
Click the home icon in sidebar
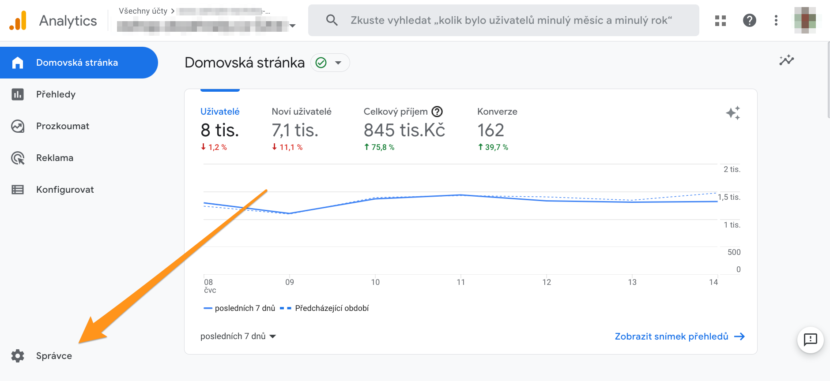click(18, 62)
